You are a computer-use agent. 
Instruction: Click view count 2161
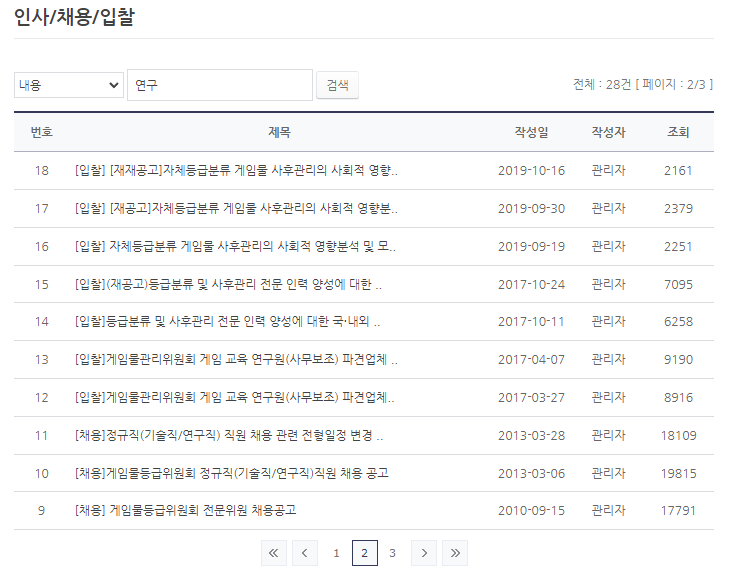click(x=678, y=170)
